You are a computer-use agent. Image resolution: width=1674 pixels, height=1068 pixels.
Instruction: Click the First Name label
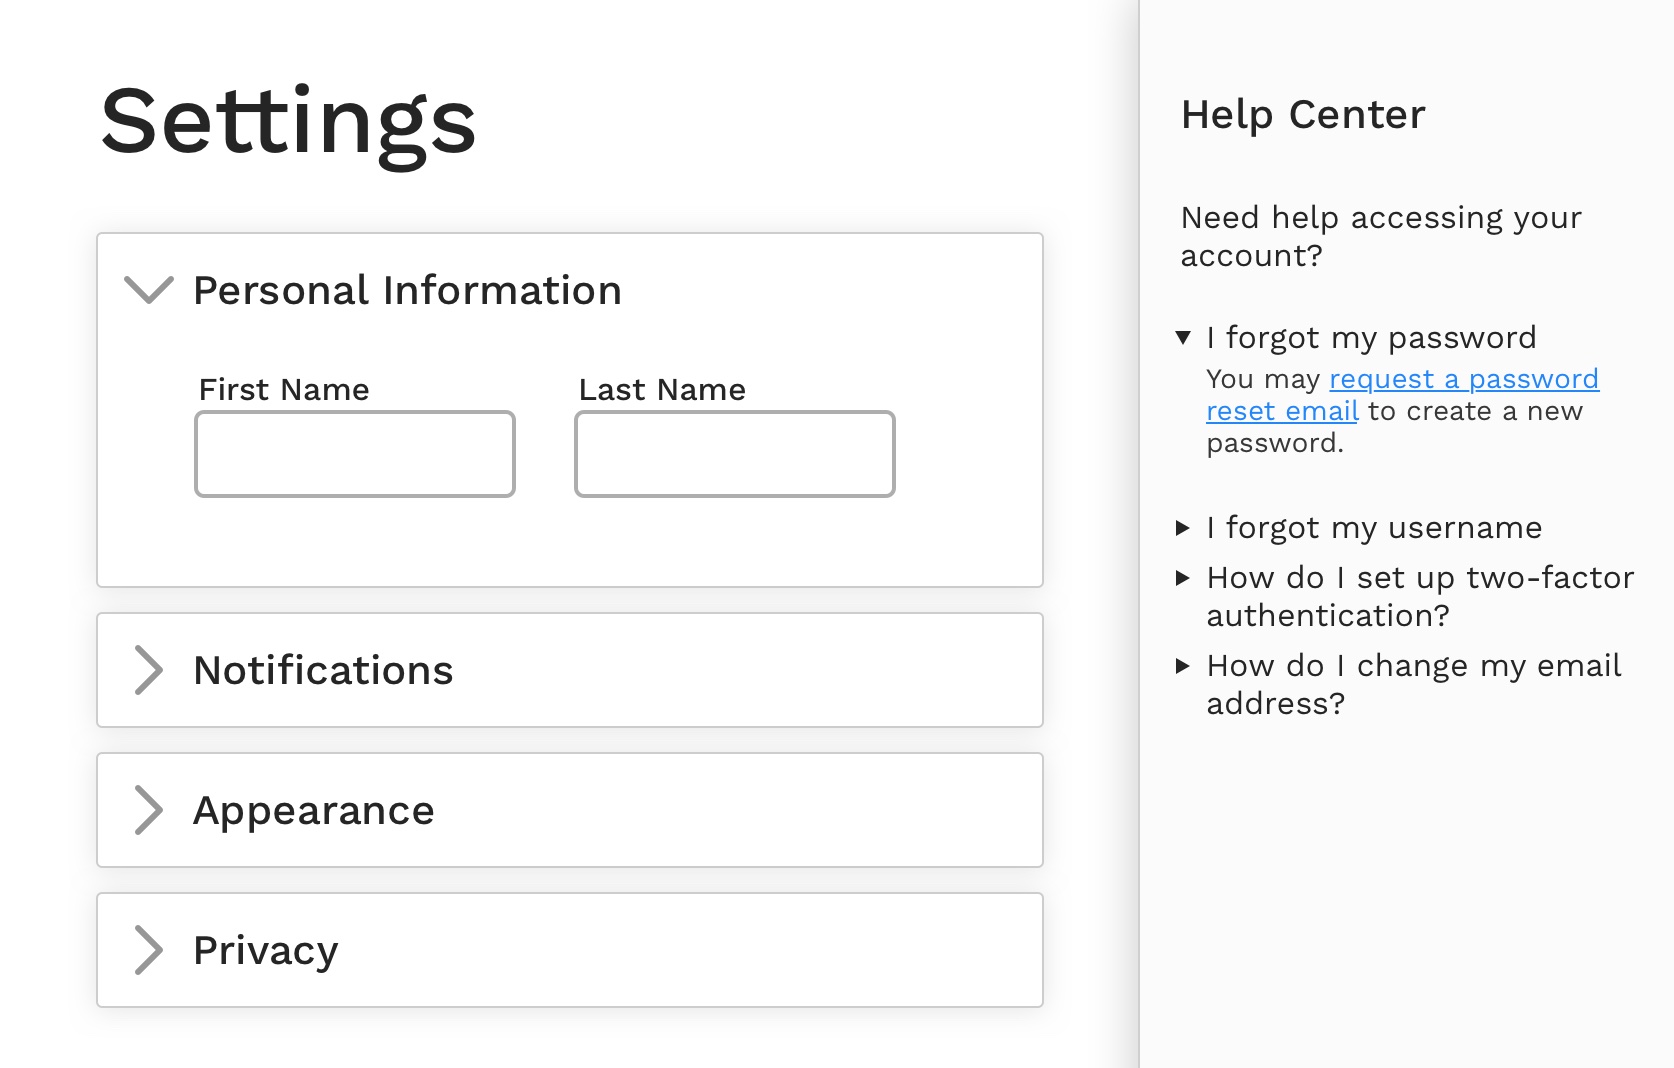284,389
